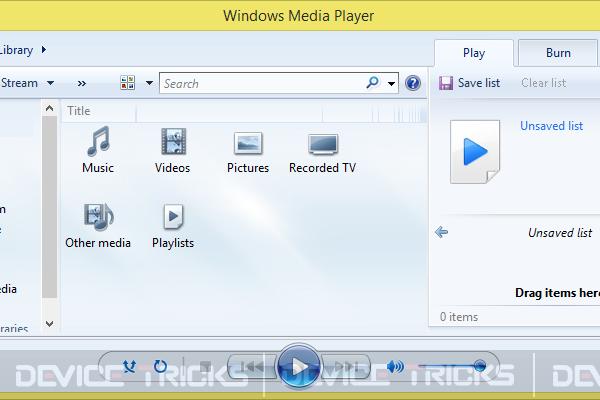The image size is (600, 400).
Task: Show more toolbar commands via double chevron
Action: tap(82, 83)
